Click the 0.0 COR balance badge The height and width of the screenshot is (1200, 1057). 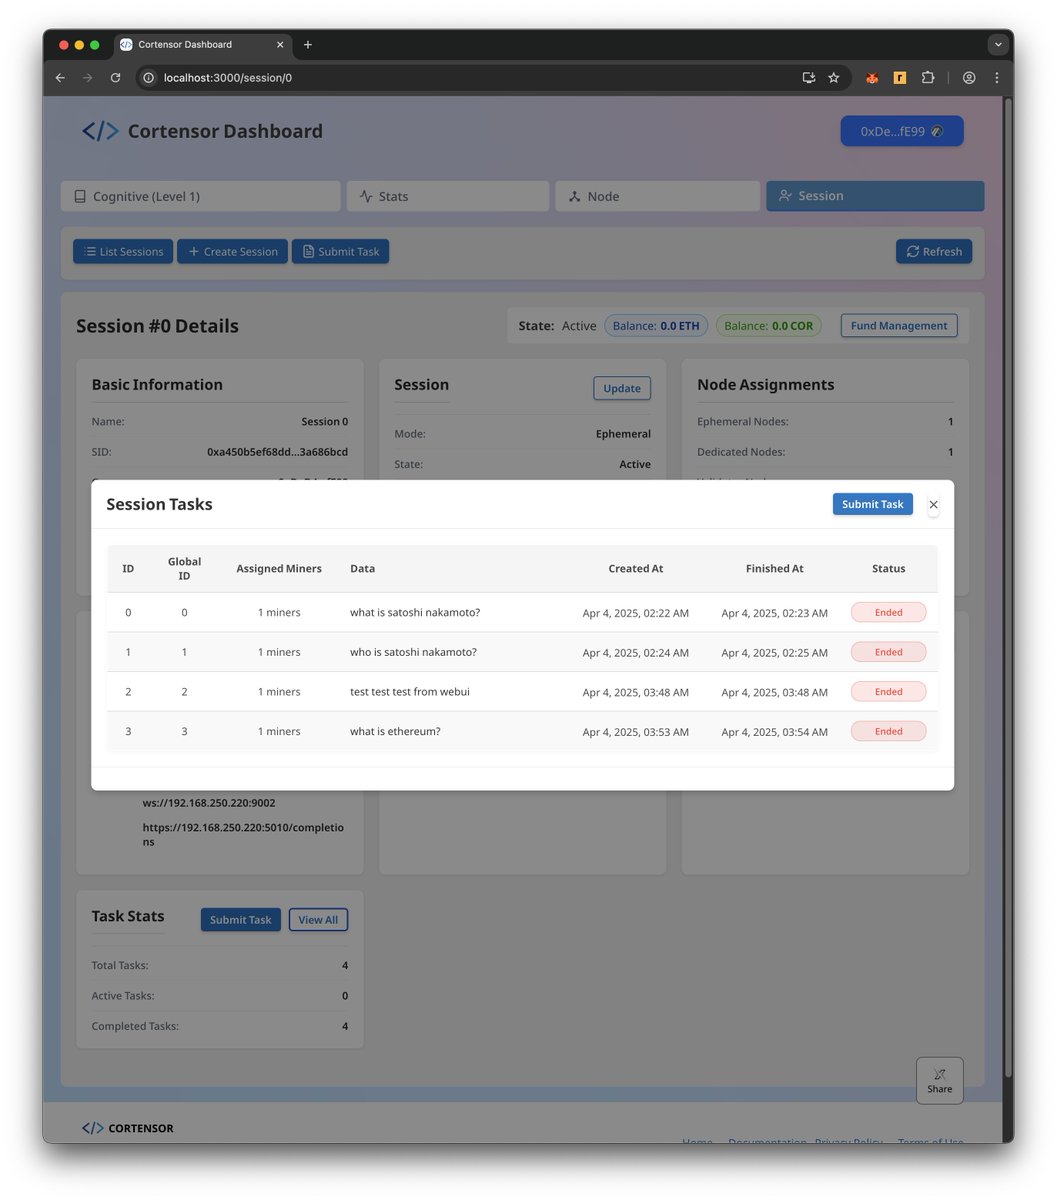pyautogui.click(x=769, y=325)
